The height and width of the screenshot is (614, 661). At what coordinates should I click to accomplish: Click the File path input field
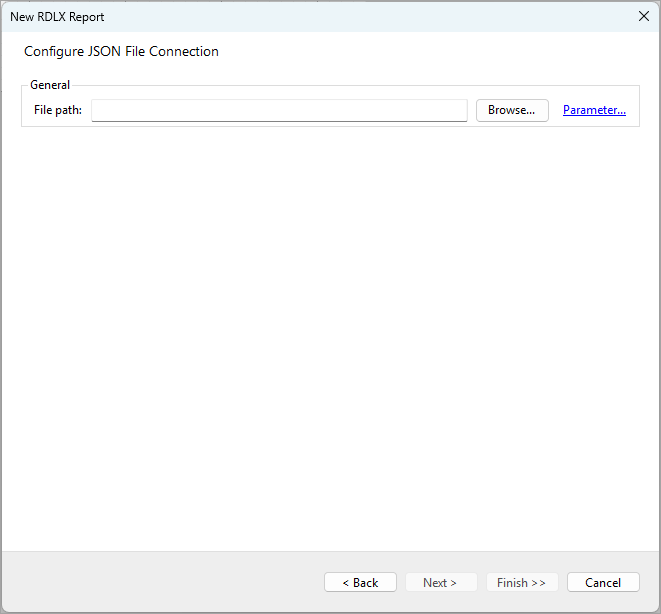279,110
